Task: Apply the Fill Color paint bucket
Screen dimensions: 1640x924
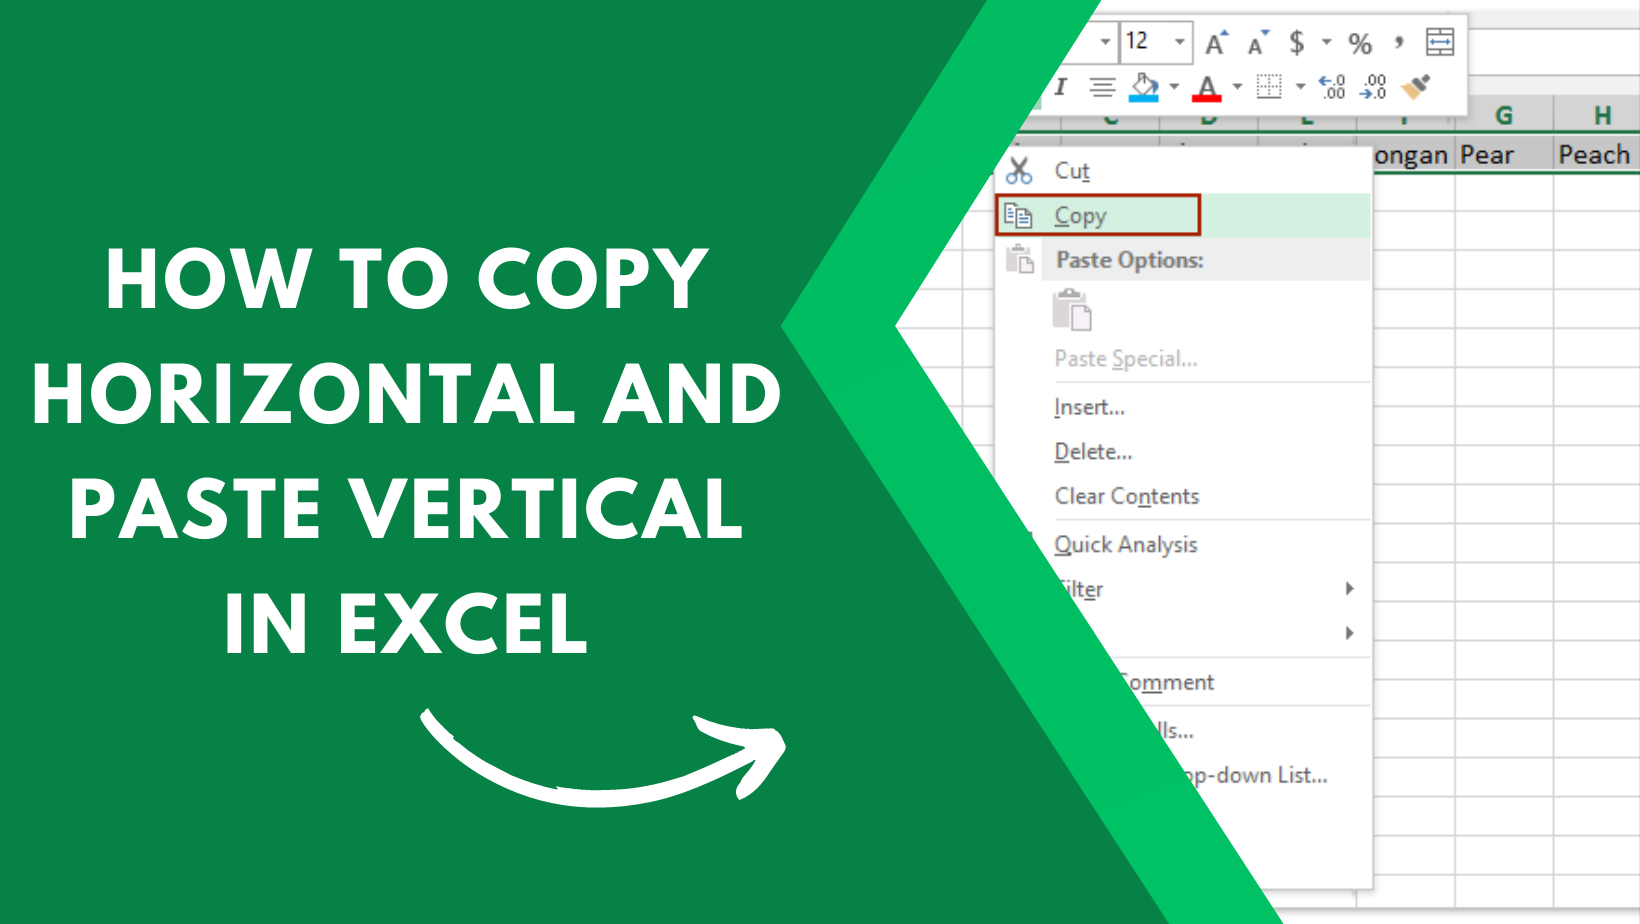Action: pos(1144,87)
